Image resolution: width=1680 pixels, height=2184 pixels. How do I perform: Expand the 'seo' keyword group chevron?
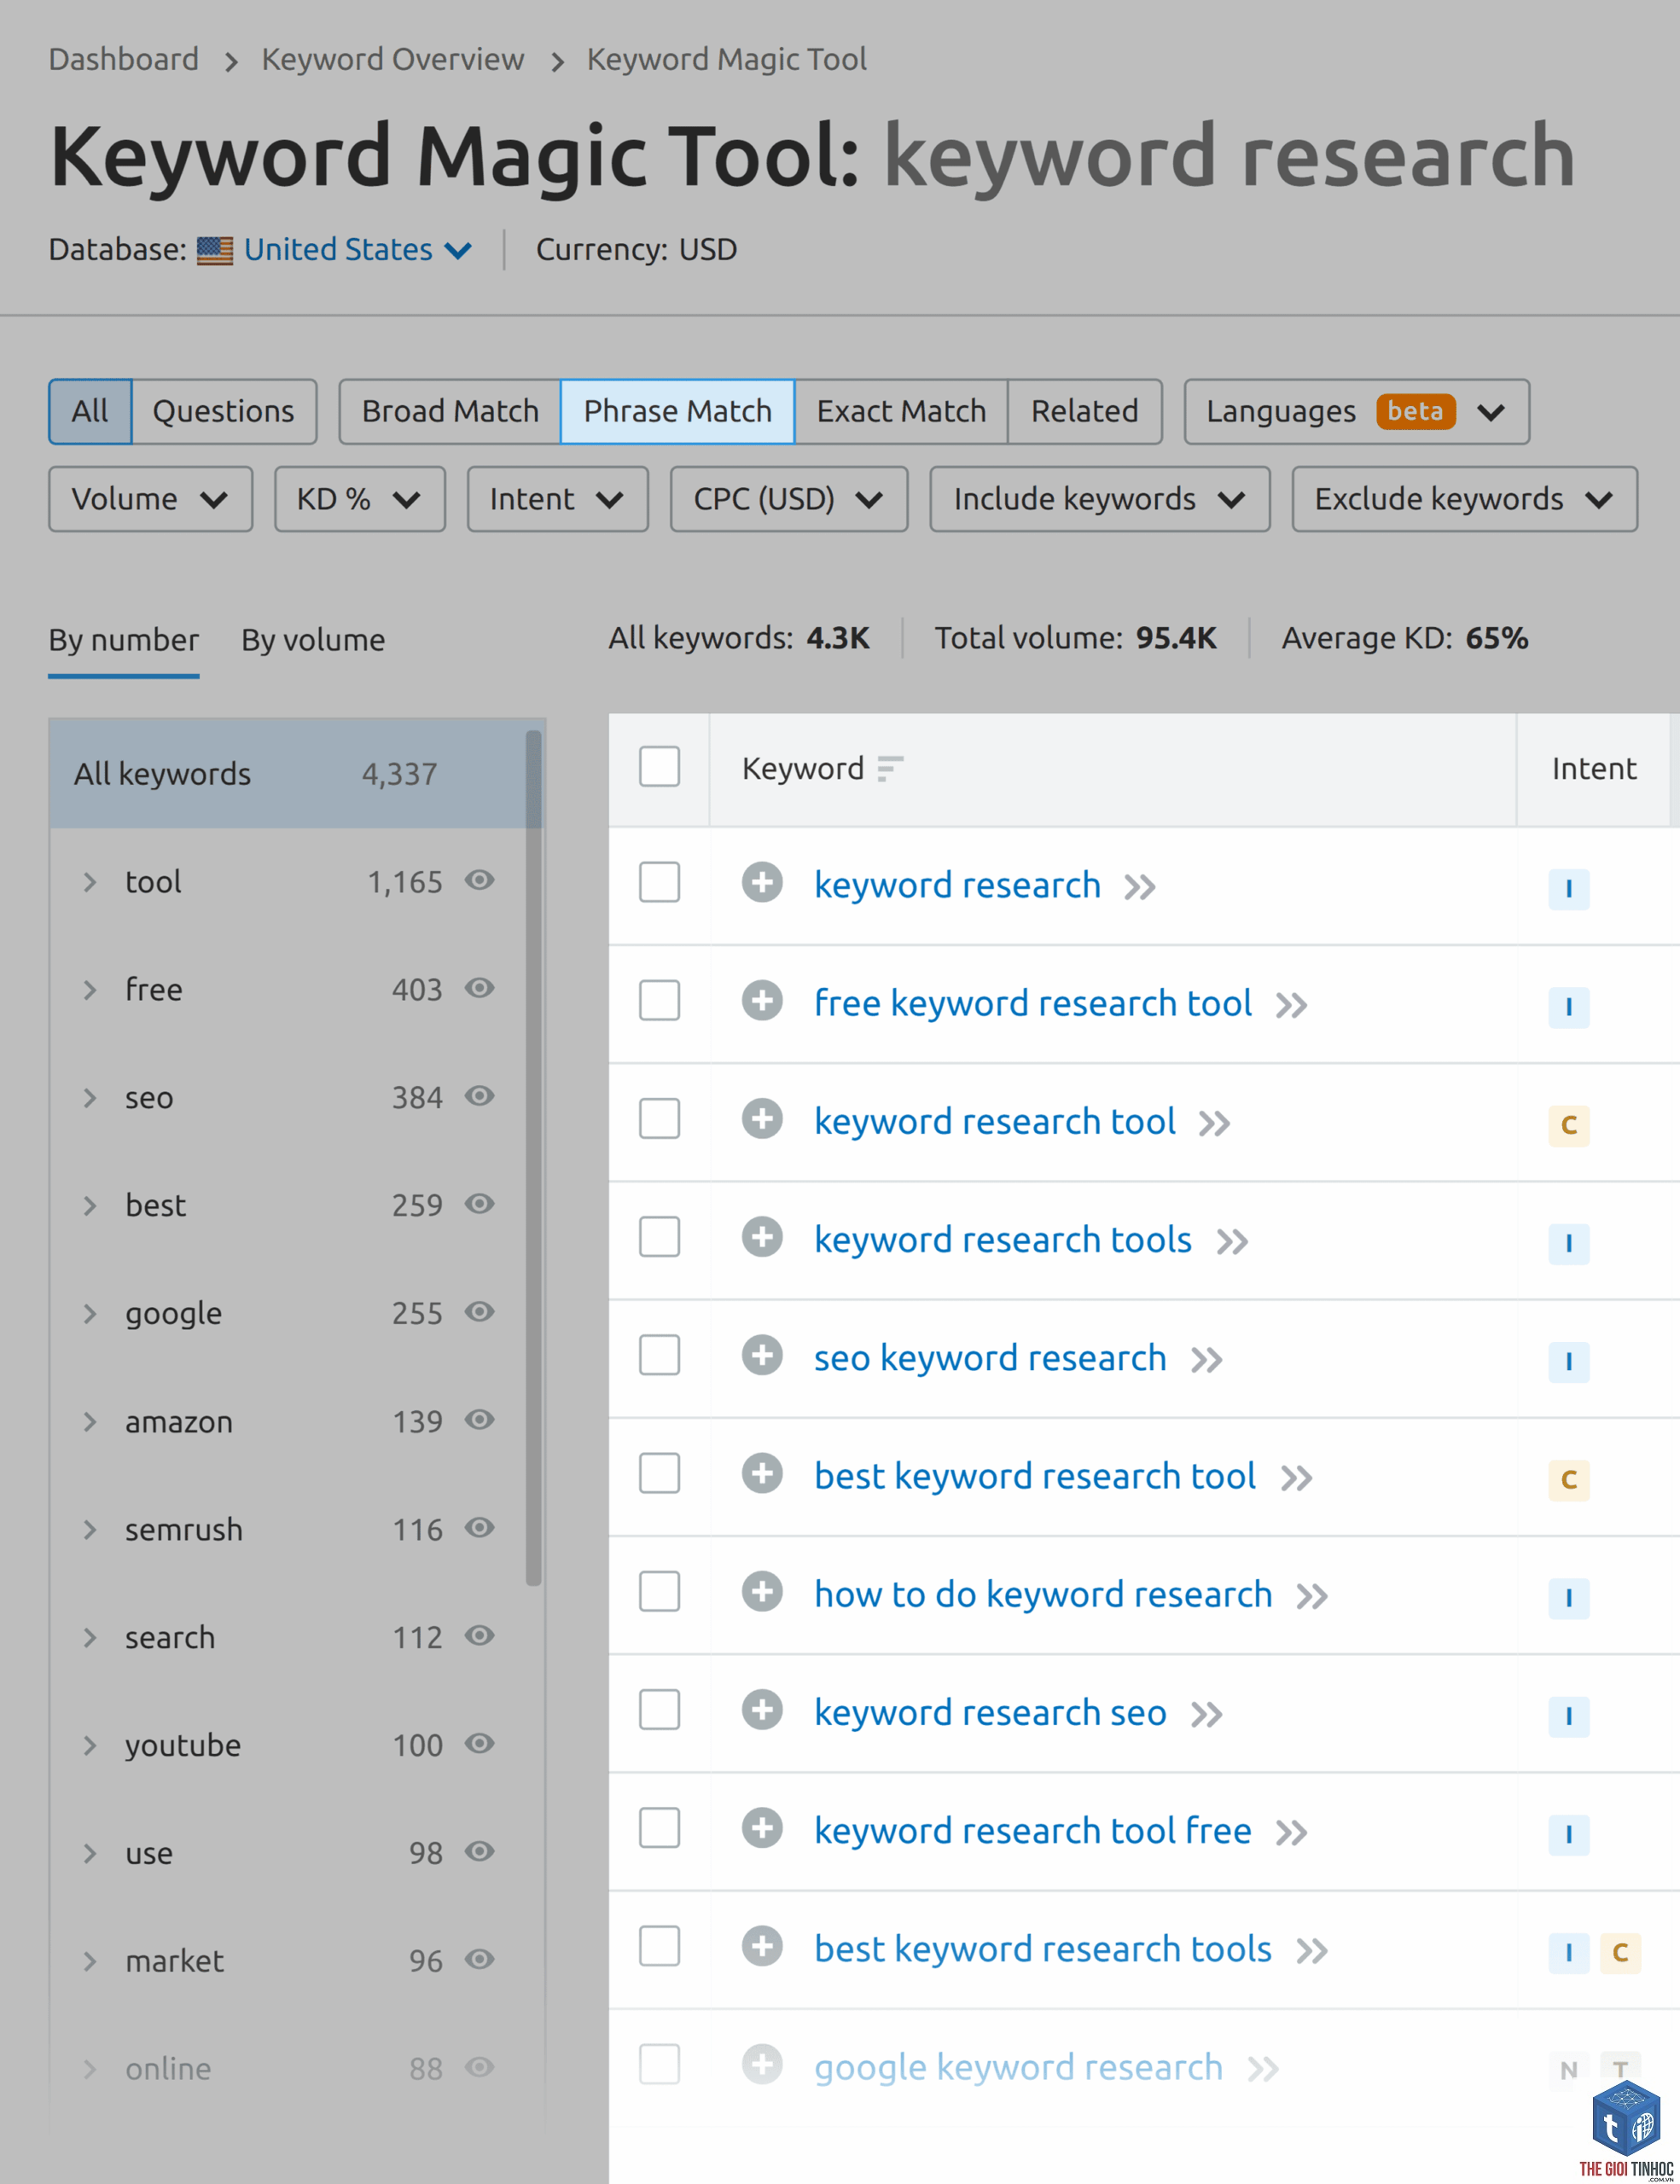coord(90,1098)
